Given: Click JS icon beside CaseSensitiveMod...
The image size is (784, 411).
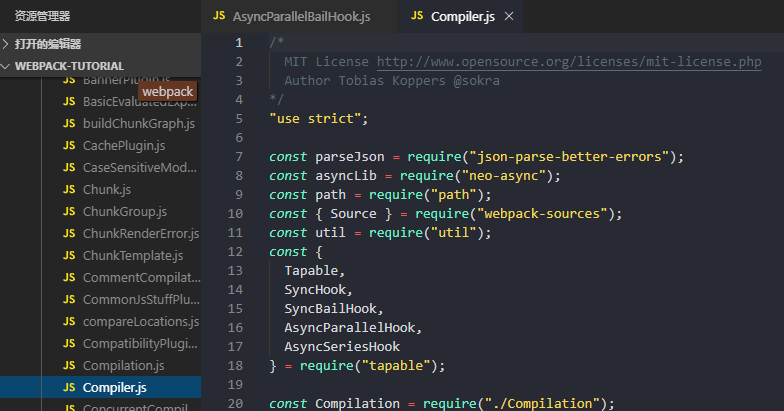Looking at the screenshot, I should (x=69, y=168).
